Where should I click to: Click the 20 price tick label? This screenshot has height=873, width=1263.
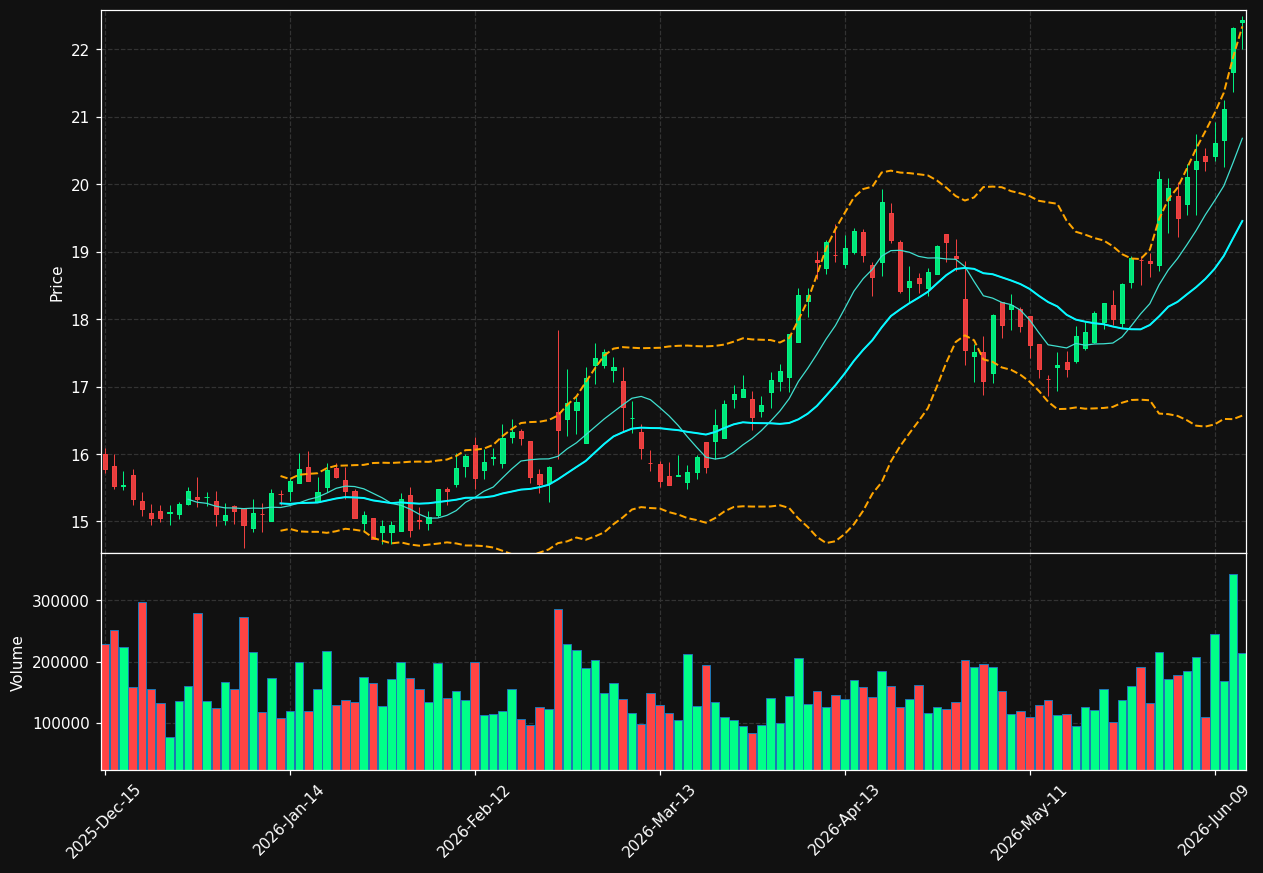coord(80,185)
